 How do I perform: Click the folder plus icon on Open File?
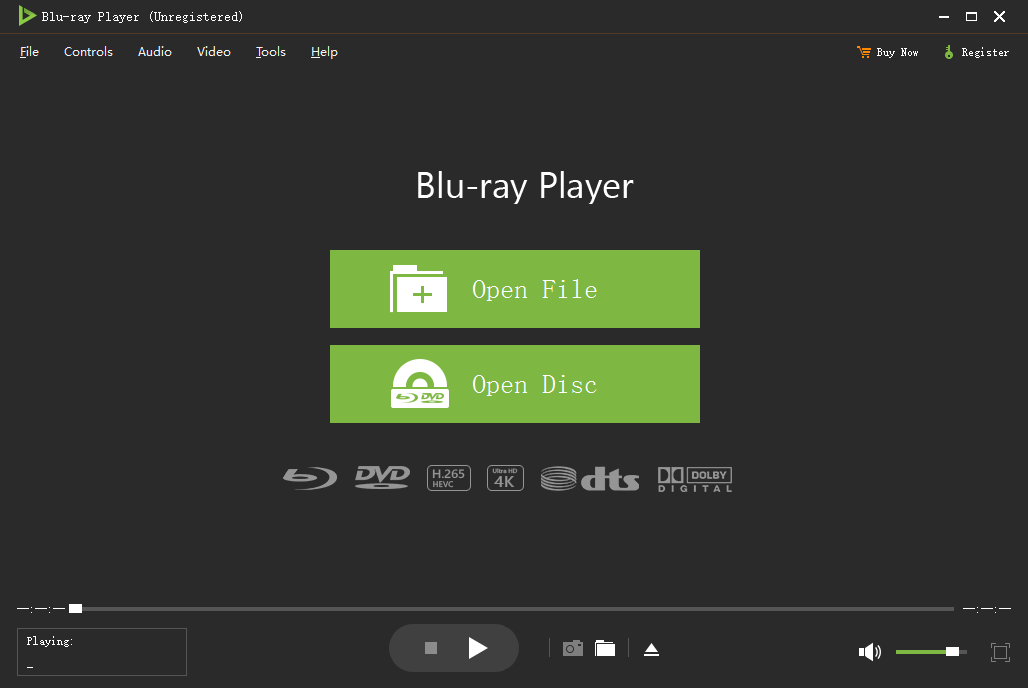tap(418, 289)
